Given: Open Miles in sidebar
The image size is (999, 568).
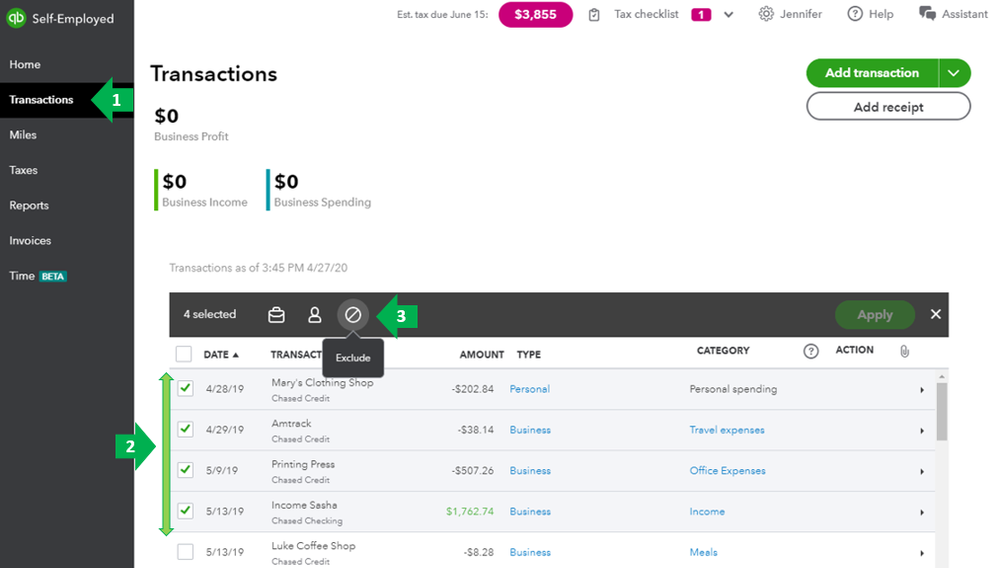Looking at the screenshot, I should (23, 135).
